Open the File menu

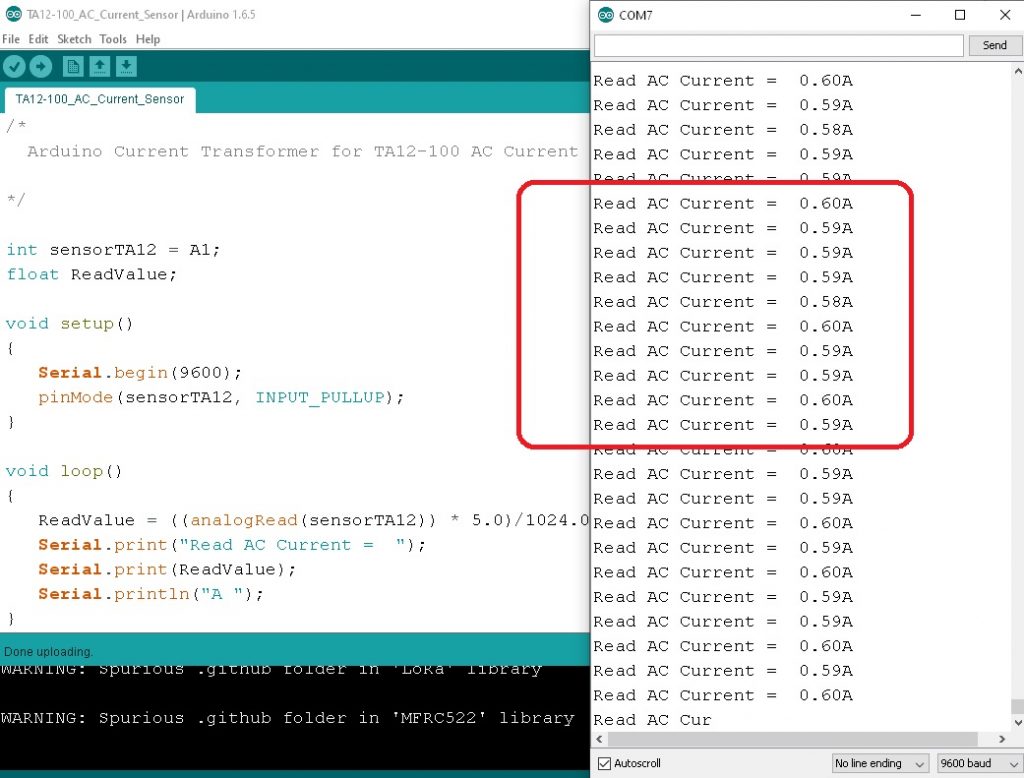10,39
